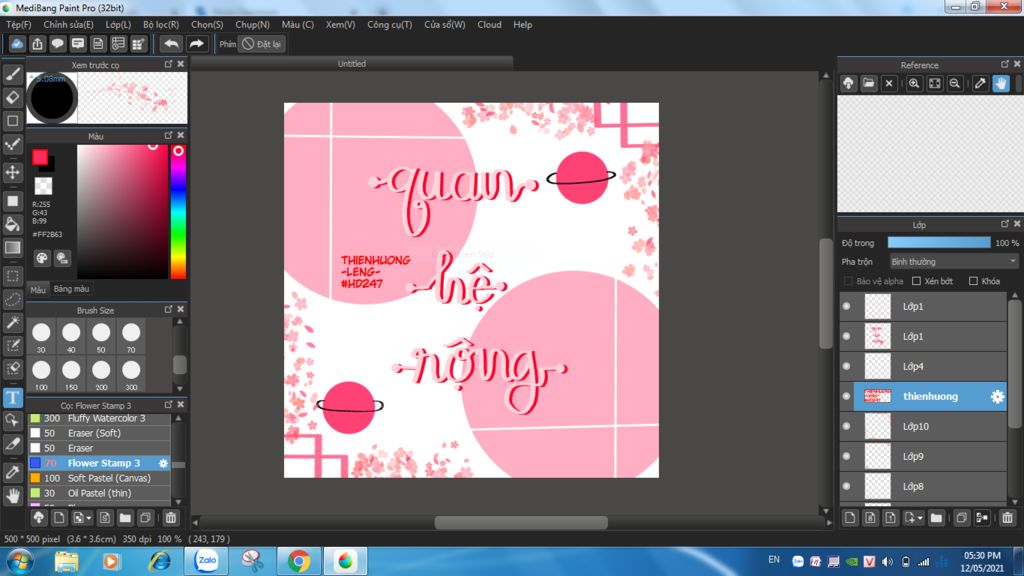
Task: Tick the Bảo vệ alpha checkbox
Action: (x=848, y=281)
